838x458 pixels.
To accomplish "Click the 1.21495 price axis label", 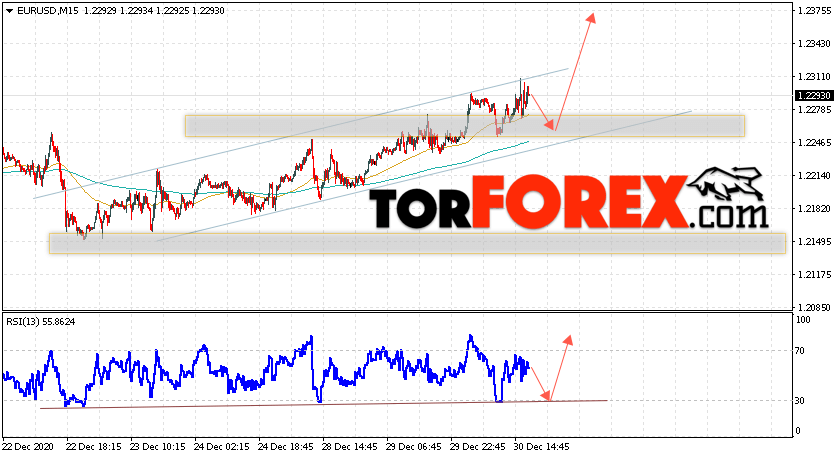I will [x=814, y=242].
